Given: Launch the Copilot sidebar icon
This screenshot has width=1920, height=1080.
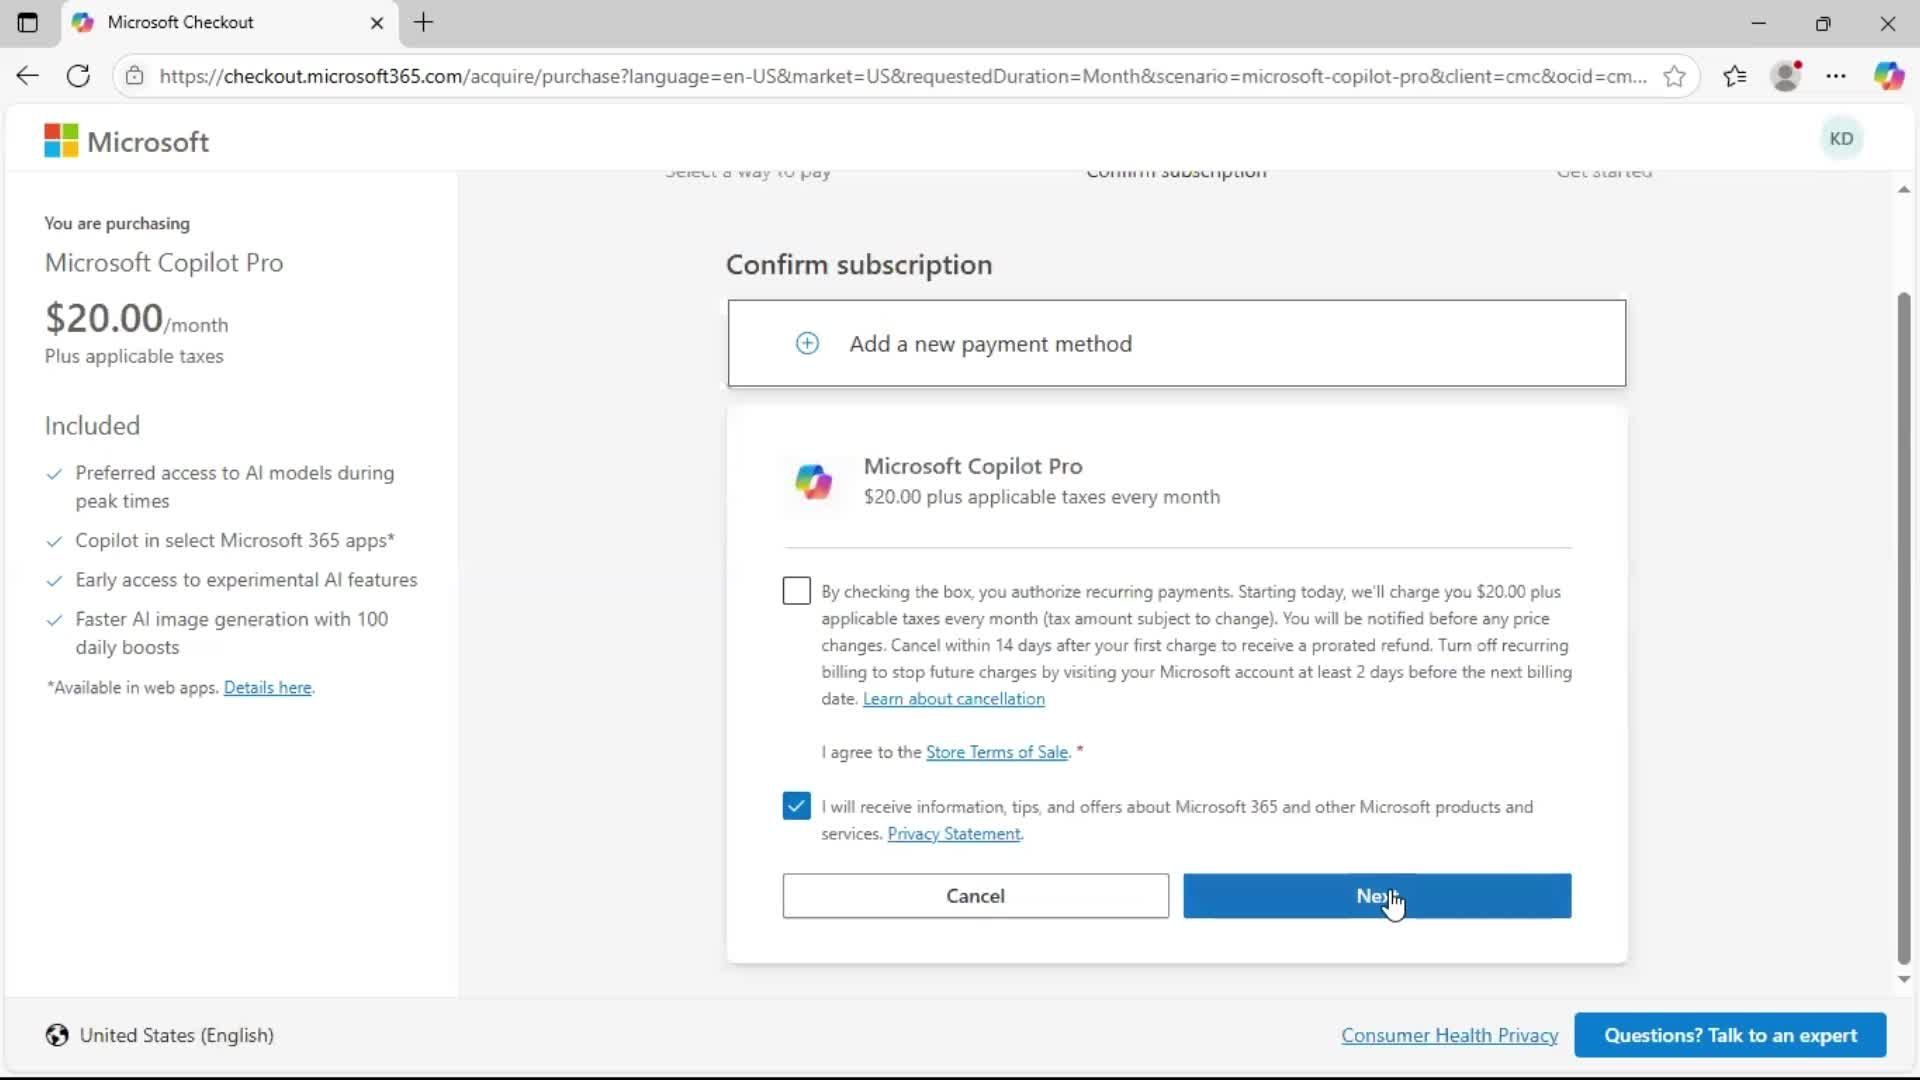Looking at the screenshot, I should [x=1888, y=76].
